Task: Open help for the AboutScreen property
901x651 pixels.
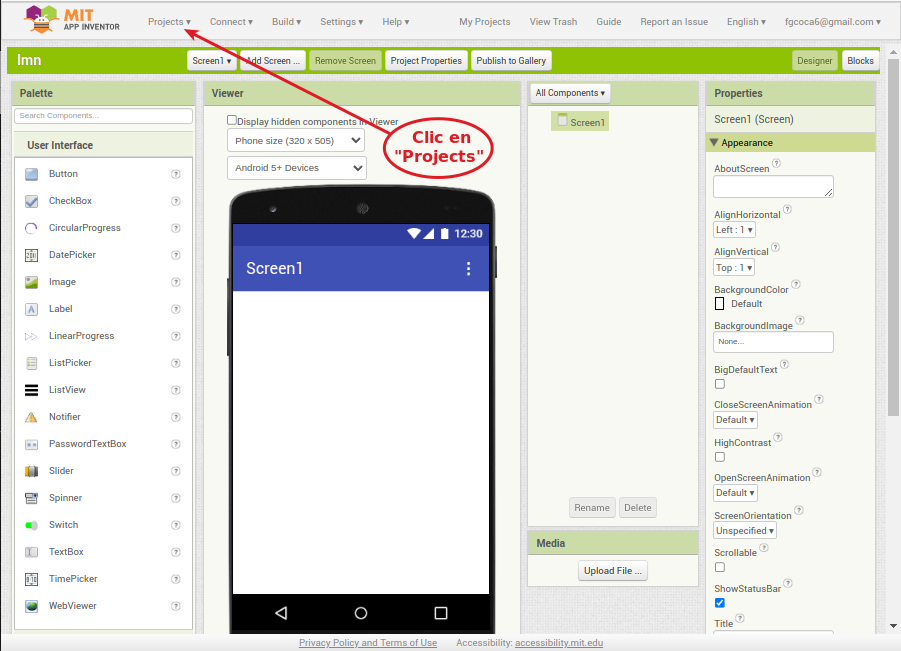Action: coord(776,163)
